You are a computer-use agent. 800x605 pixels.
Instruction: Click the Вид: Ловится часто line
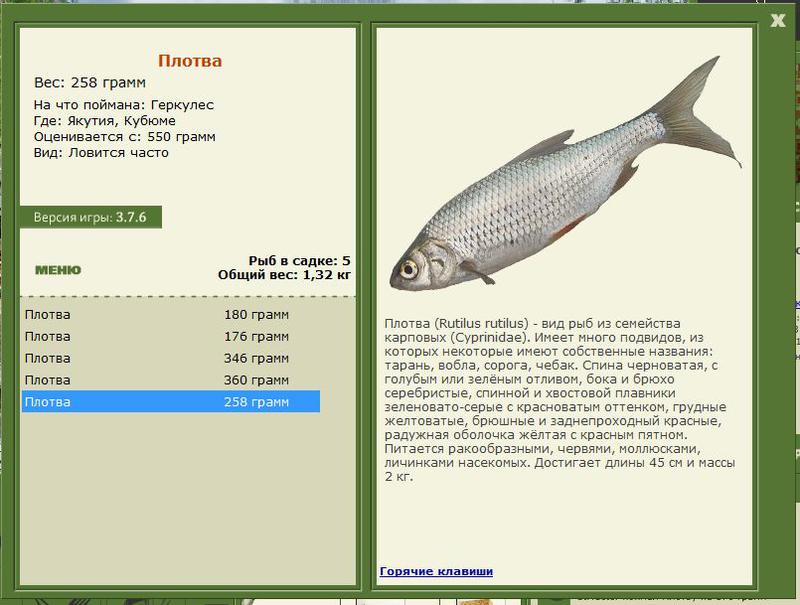[x=101, y=153]
